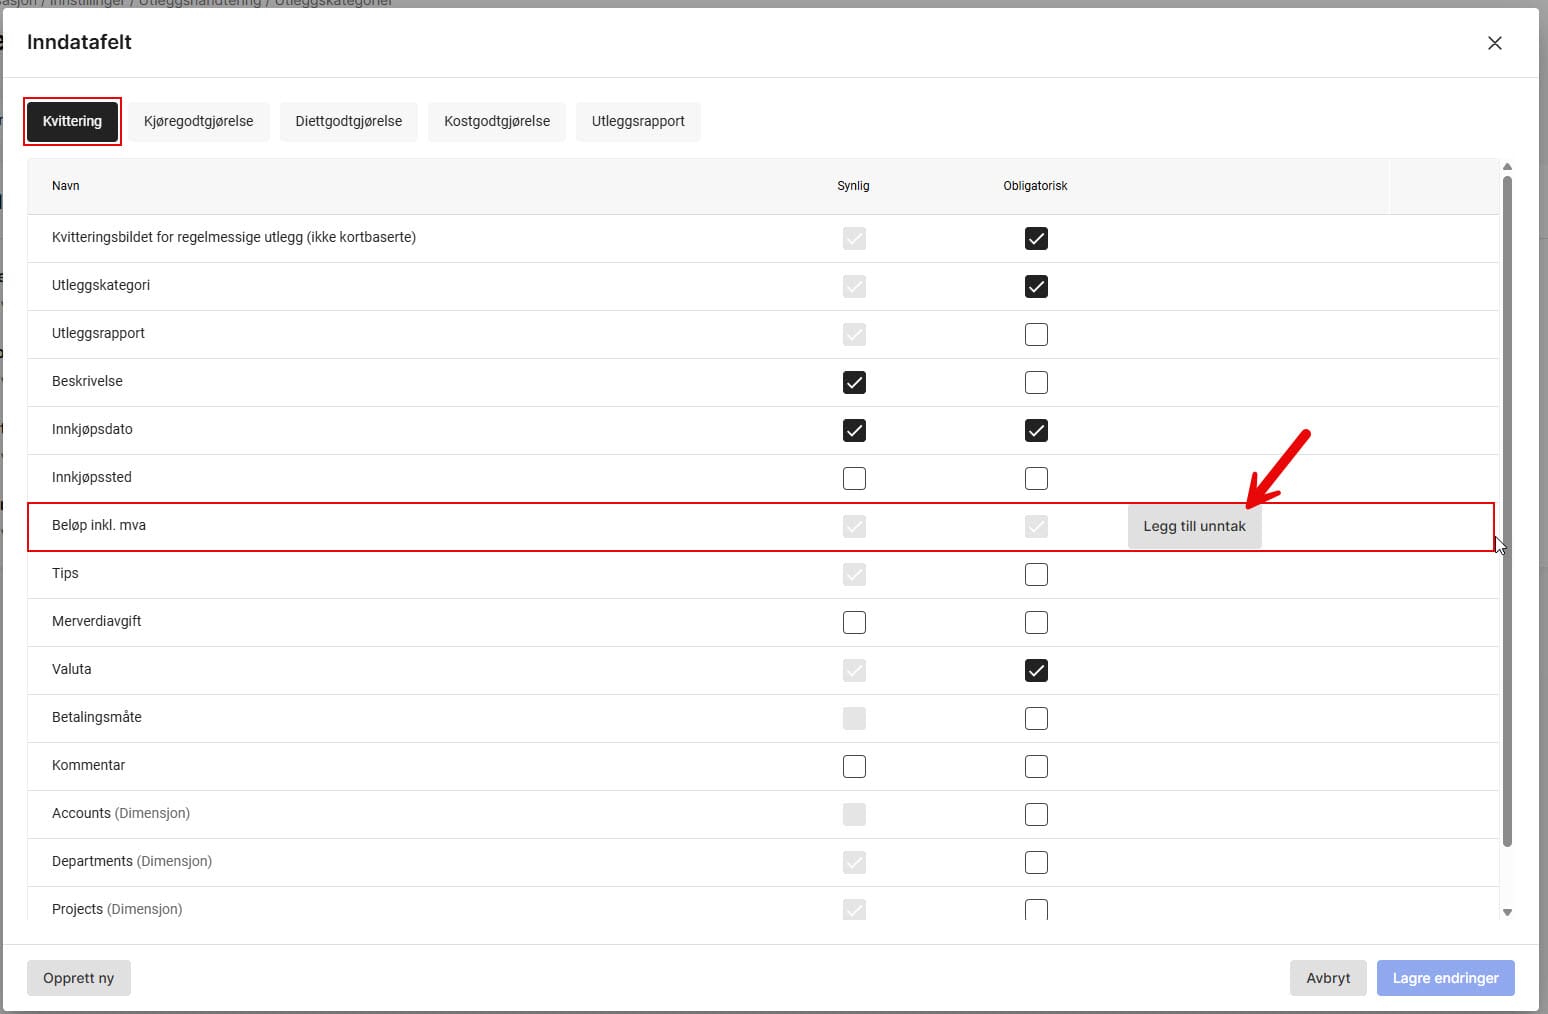This screenshot has height=1014, width=1548.
Task: Uncheck Obligatorisk for Valuta
Action: pos(1036,671)
